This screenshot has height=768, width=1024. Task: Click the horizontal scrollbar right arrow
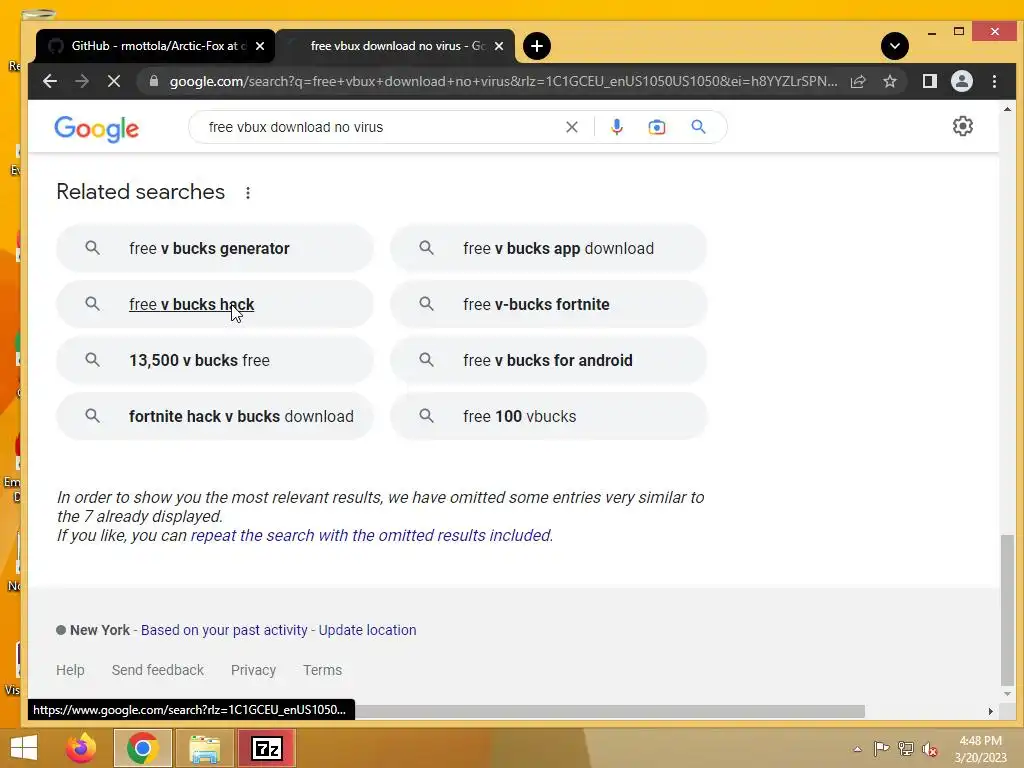(x=991, y=711)
